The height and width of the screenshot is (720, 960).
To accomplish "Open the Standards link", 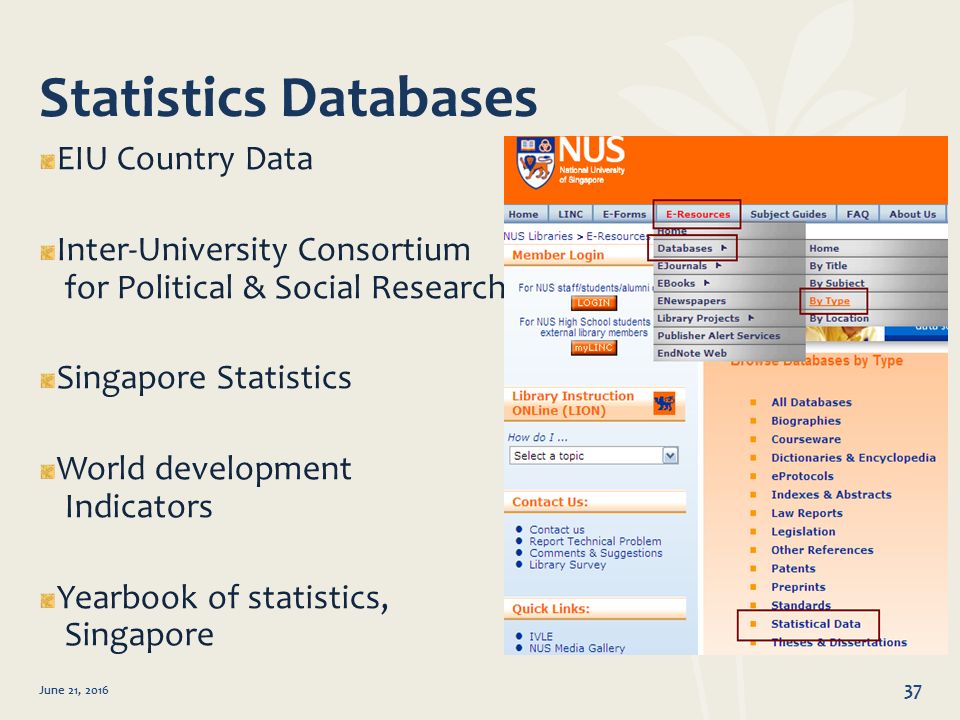I will click(801, 605).
